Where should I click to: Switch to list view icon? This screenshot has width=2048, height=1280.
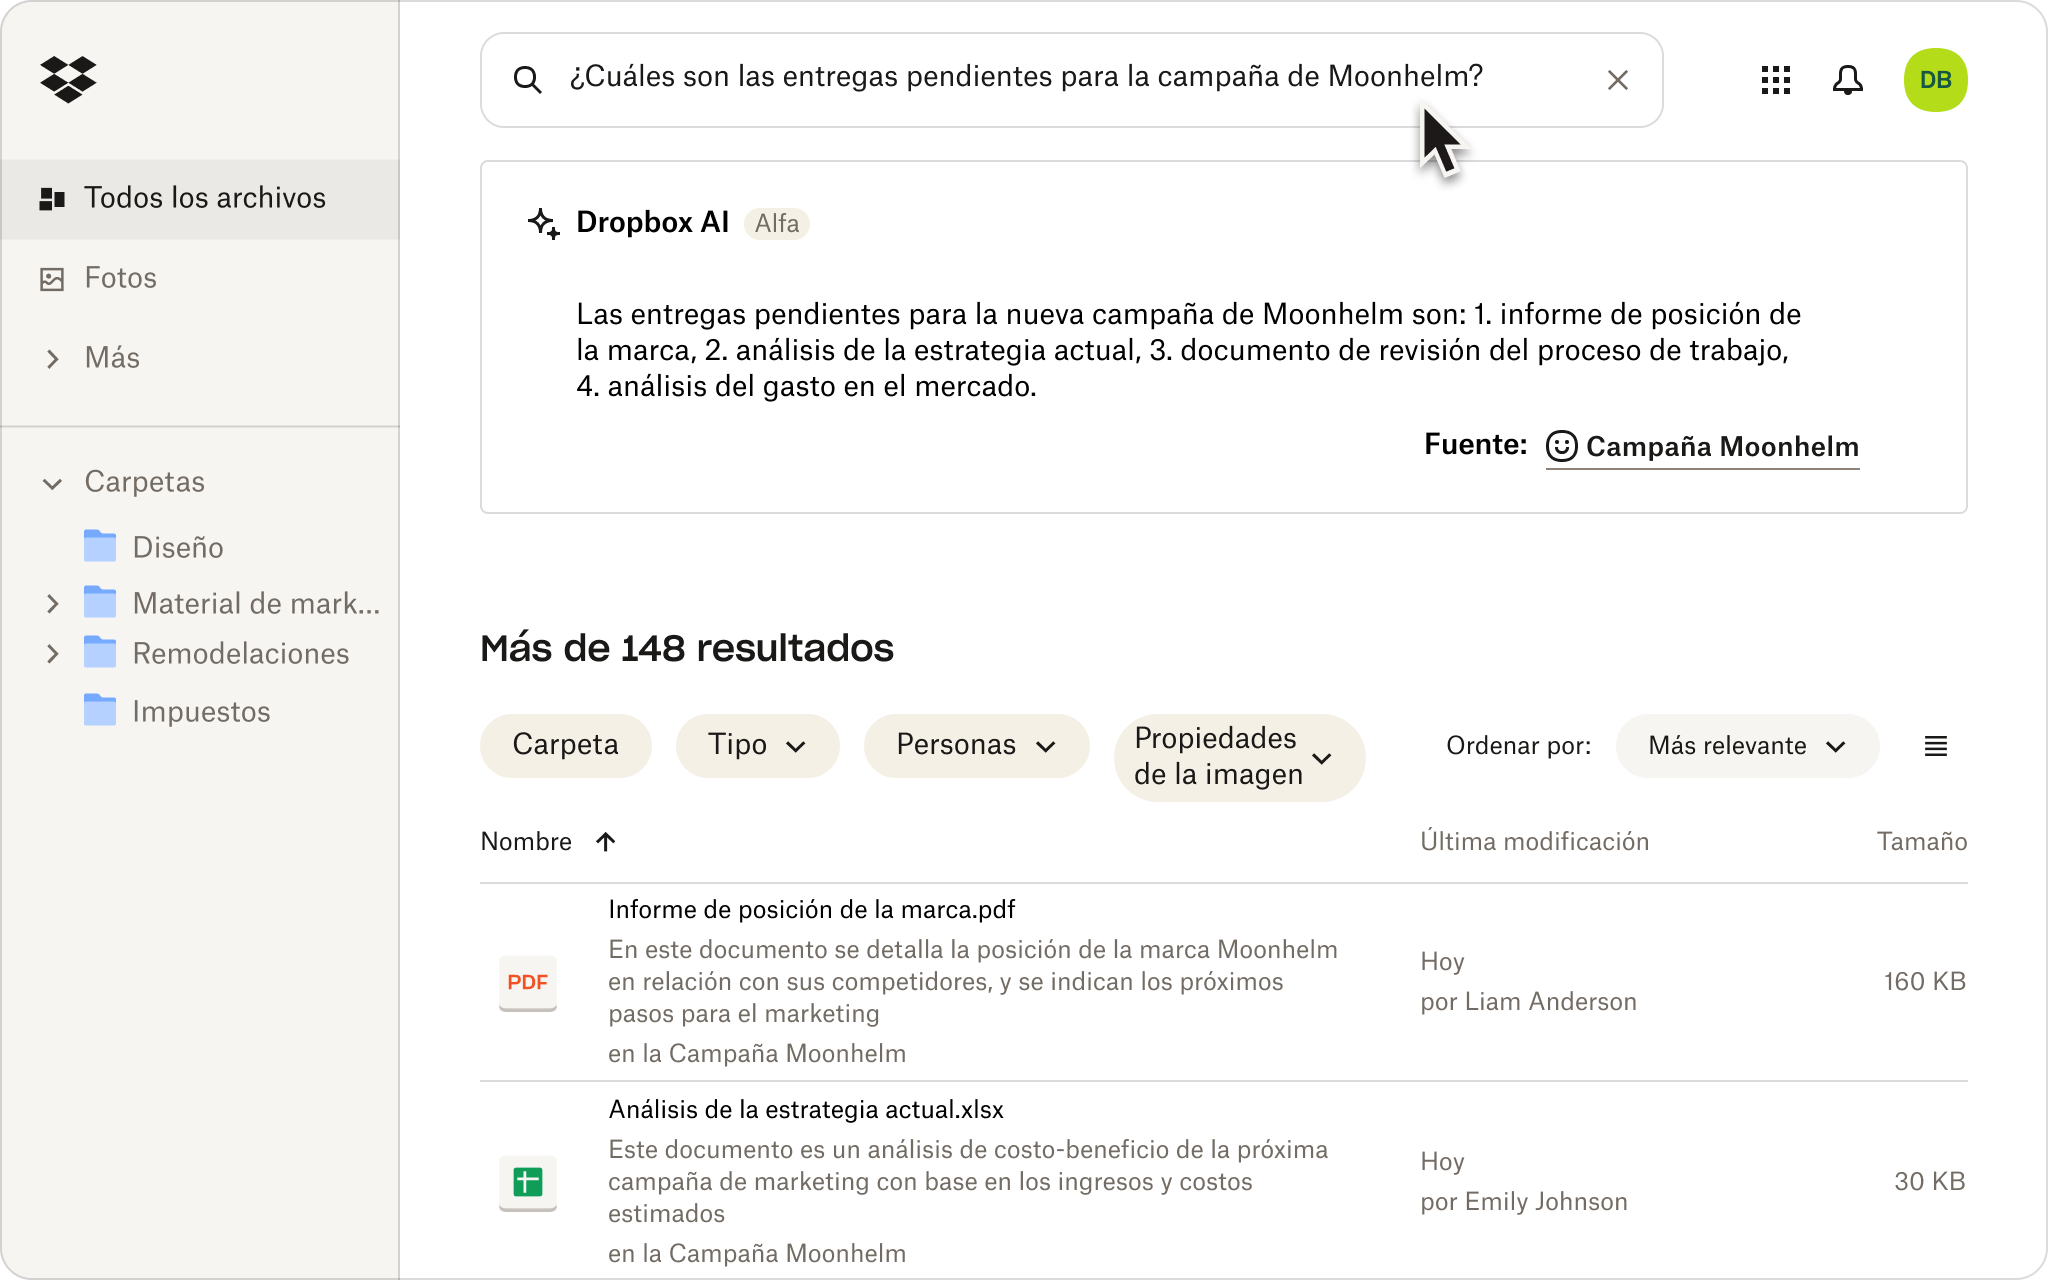pyautogui.click(x=1935, y=746)
